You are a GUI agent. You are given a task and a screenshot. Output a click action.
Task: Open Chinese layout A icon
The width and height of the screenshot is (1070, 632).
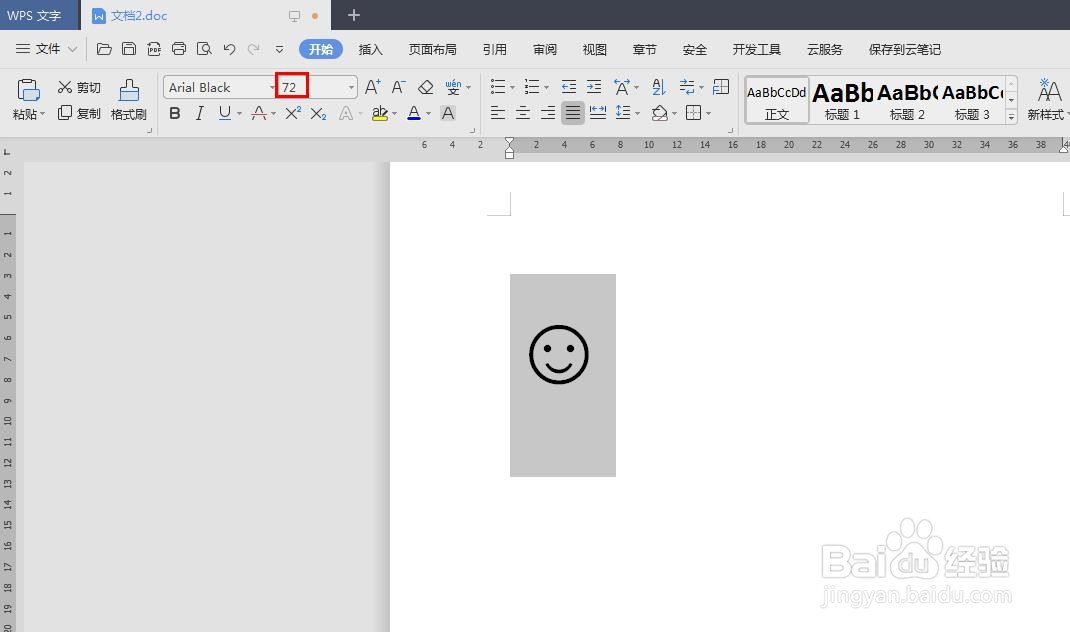point(622,87)
